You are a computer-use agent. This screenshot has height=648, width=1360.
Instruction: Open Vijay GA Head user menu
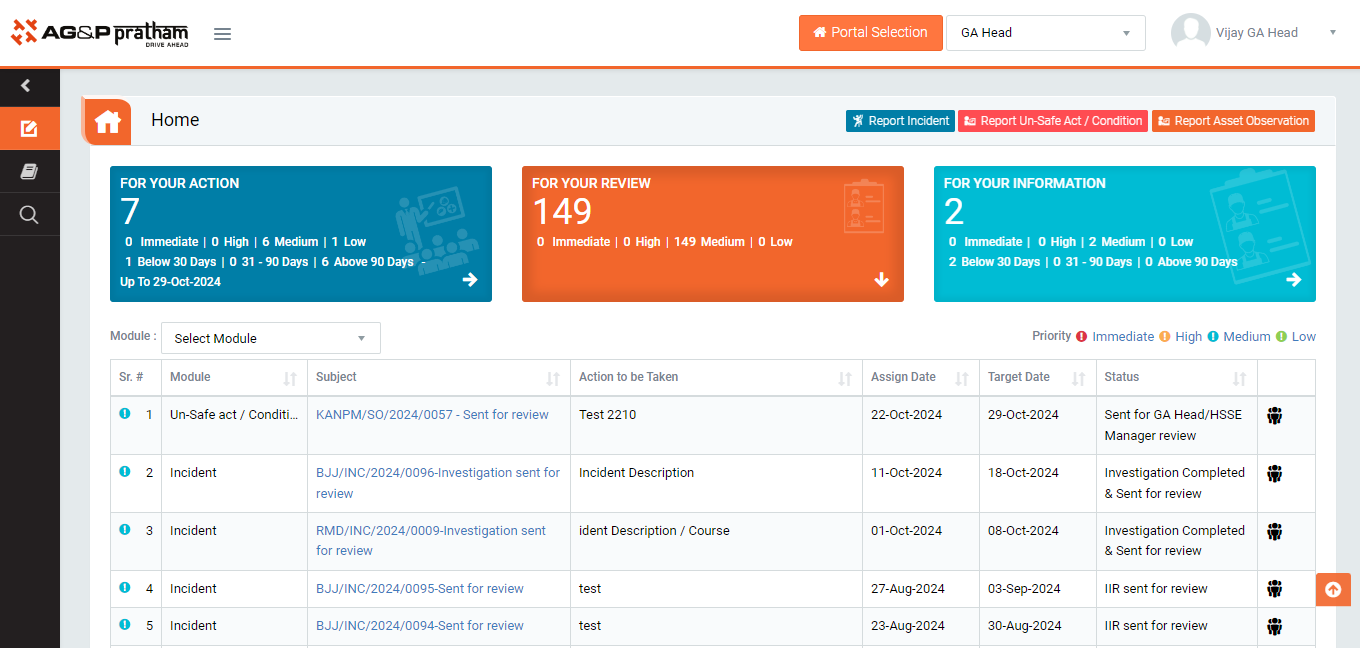tap(1255, 33)
